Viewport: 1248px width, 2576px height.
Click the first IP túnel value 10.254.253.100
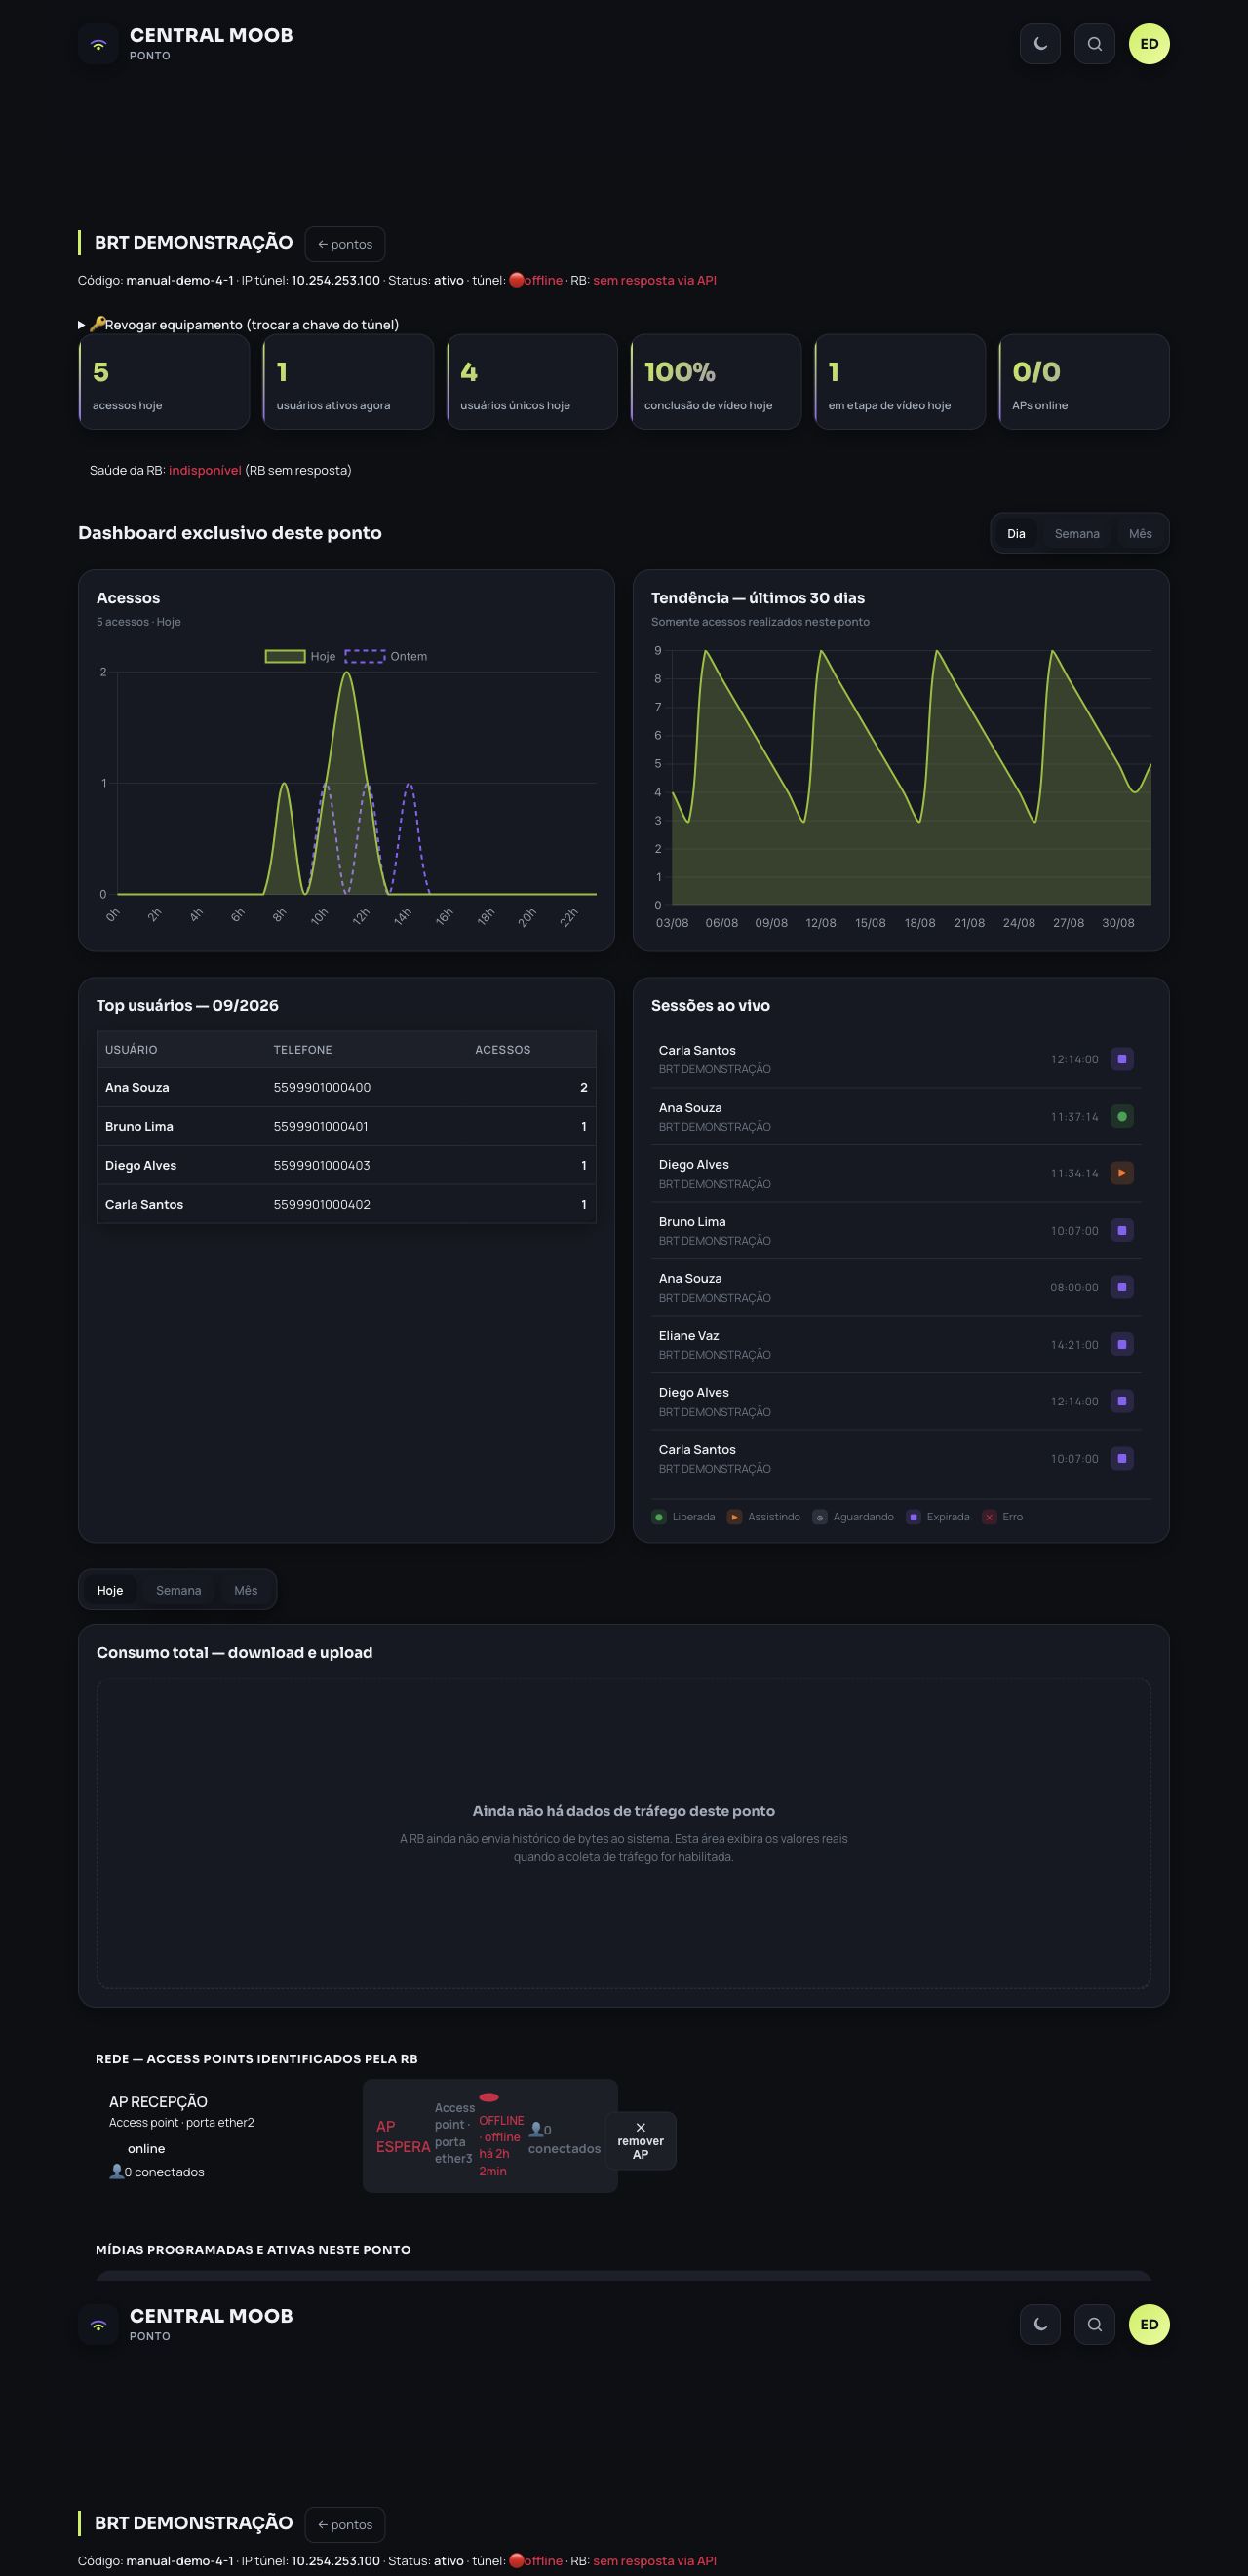point(336,280)
